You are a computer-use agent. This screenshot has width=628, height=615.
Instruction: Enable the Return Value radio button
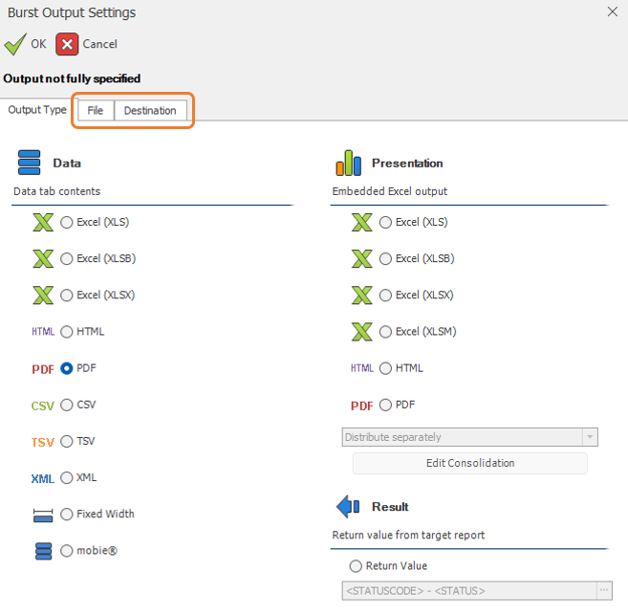pos(355,566)
